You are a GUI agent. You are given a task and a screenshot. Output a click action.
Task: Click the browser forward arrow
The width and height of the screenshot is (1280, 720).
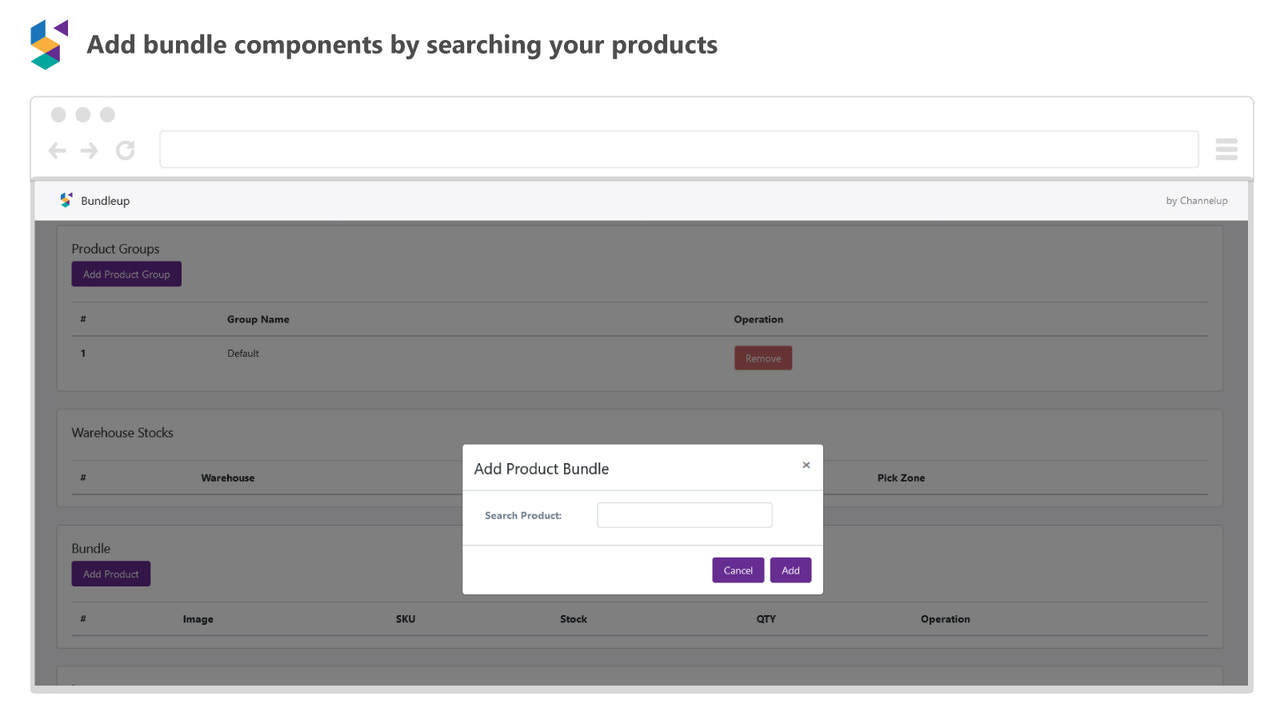click(x=89, y=149)
